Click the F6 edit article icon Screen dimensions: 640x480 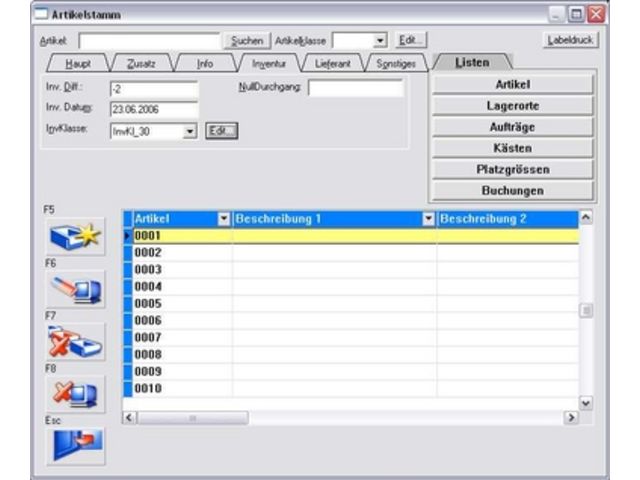(x=76, y=289)
